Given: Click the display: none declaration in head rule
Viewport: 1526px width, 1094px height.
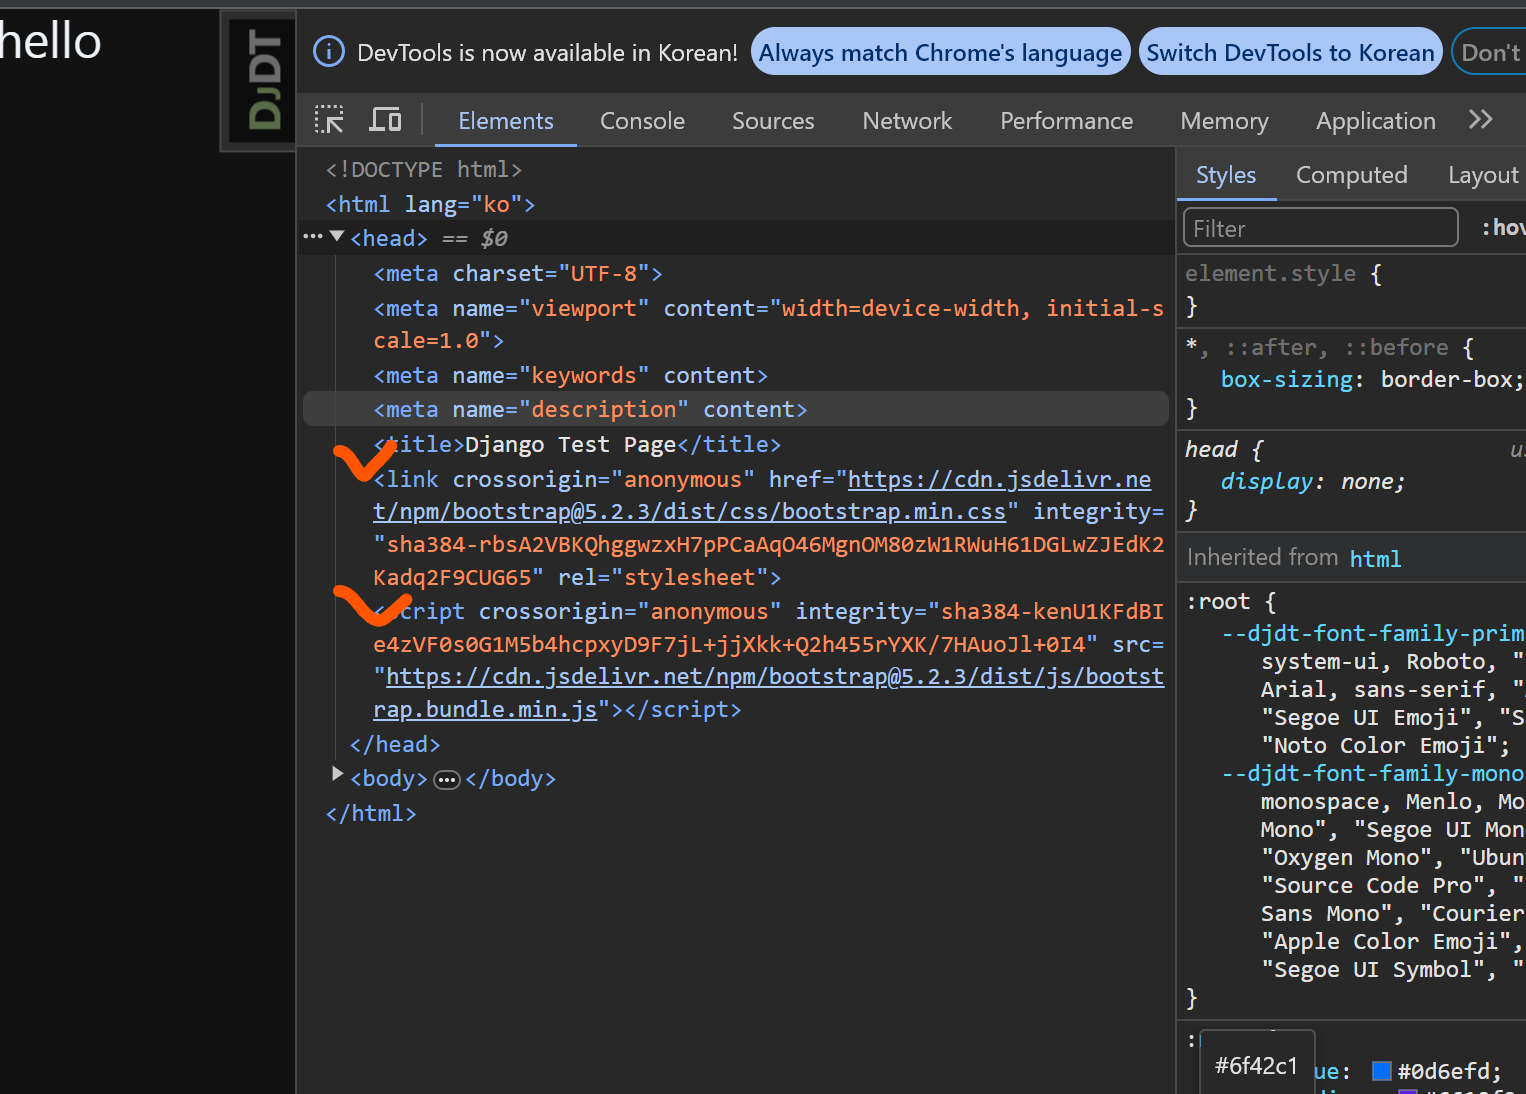Looking at the screenshot, I should (1312, 481).
